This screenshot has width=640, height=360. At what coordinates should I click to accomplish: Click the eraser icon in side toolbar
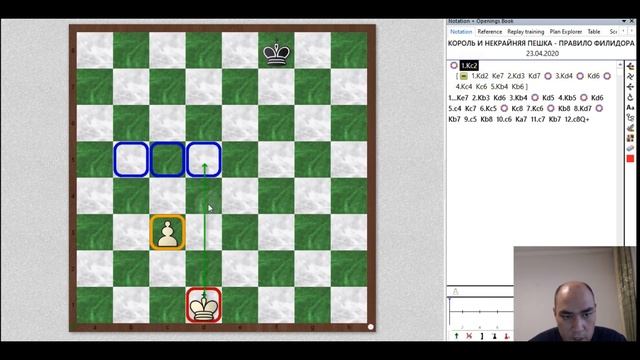click(x=630, y=148)
